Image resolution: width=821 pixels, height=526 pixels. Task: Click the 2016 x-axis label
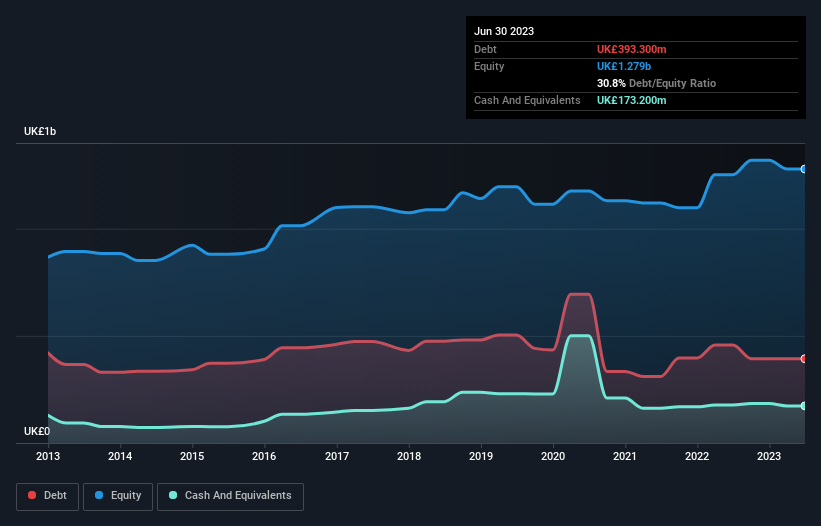(x=264, y=456)
